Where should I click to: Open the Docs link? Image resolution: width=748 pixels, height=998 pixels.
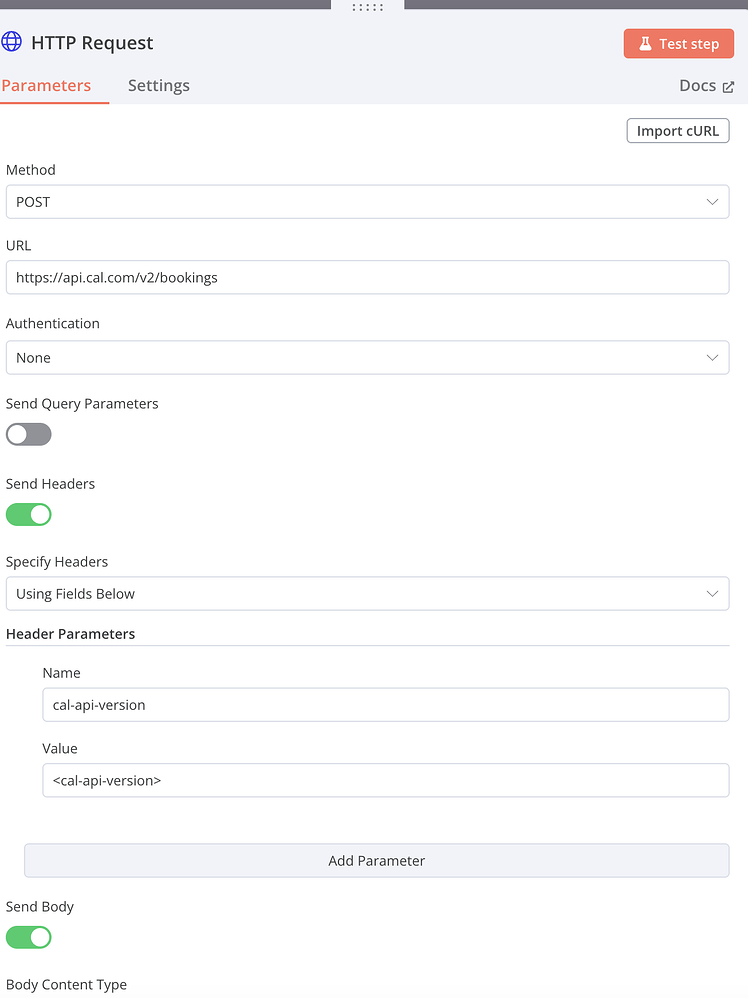click(696, 85)
